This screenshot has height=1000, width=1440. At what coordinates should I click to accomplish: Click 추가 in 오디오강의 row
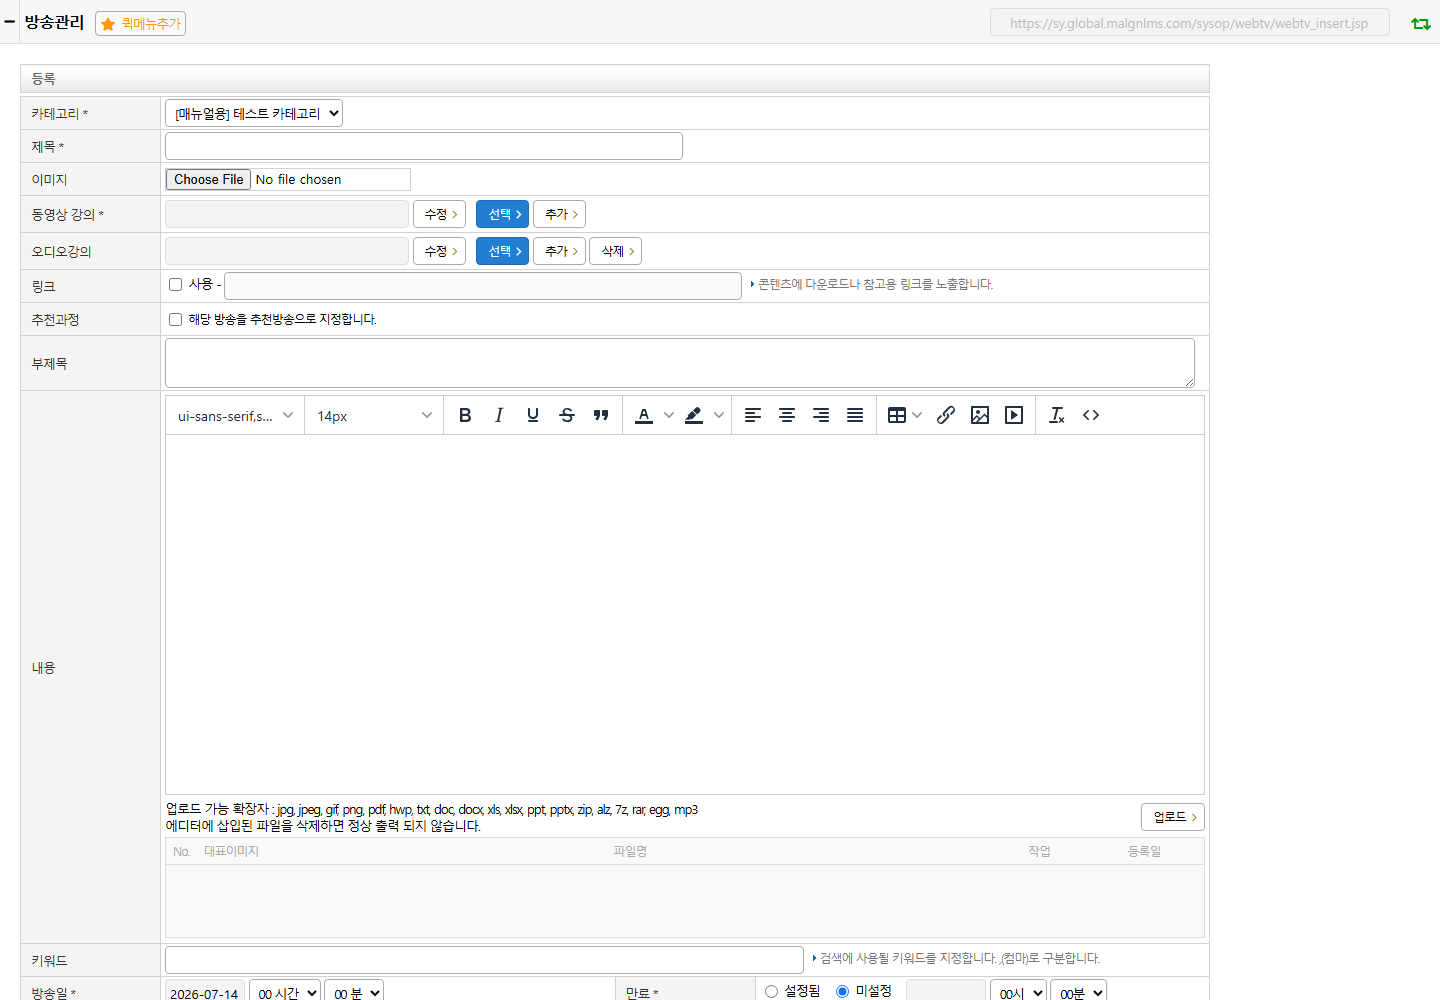560,251
